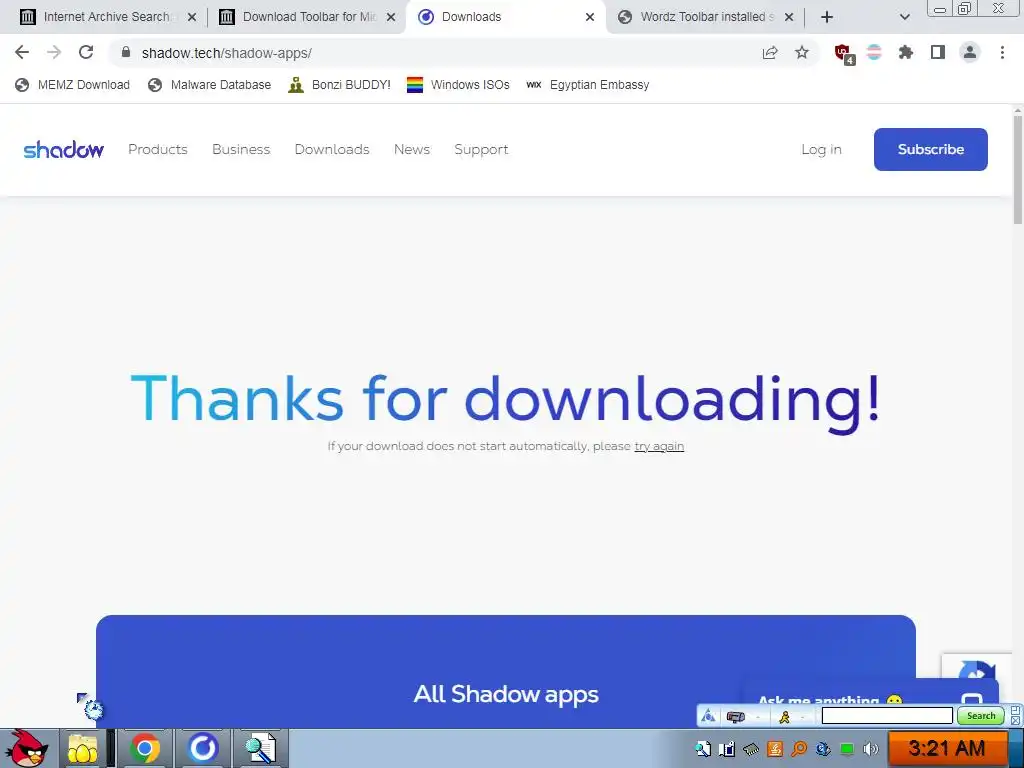Click the green Search button
This screenshot has height=768, width=1024.
[x=981, y=716]
